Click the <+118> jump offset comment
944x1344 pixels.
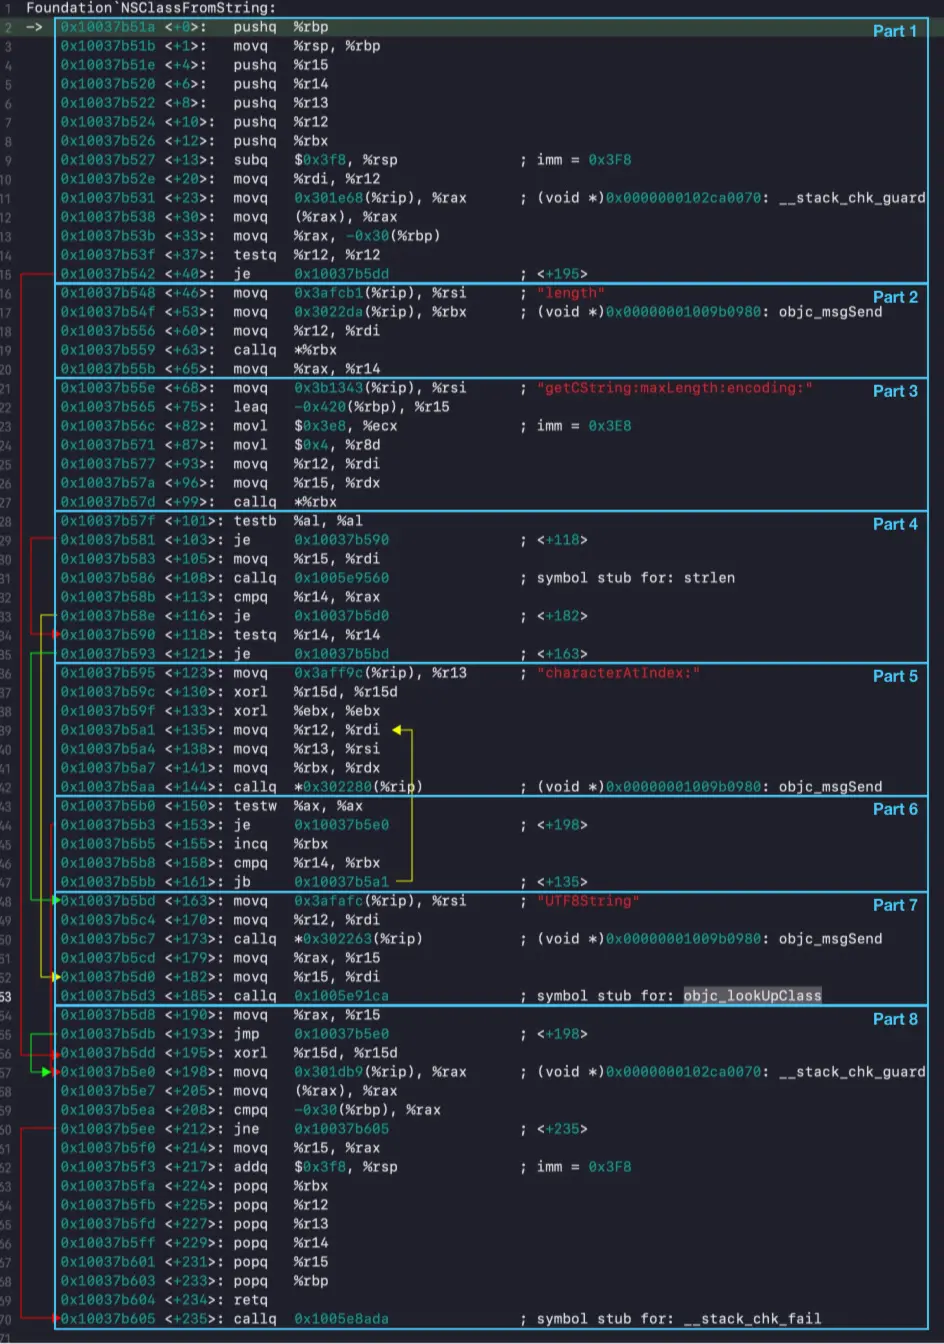pos(562,540)
